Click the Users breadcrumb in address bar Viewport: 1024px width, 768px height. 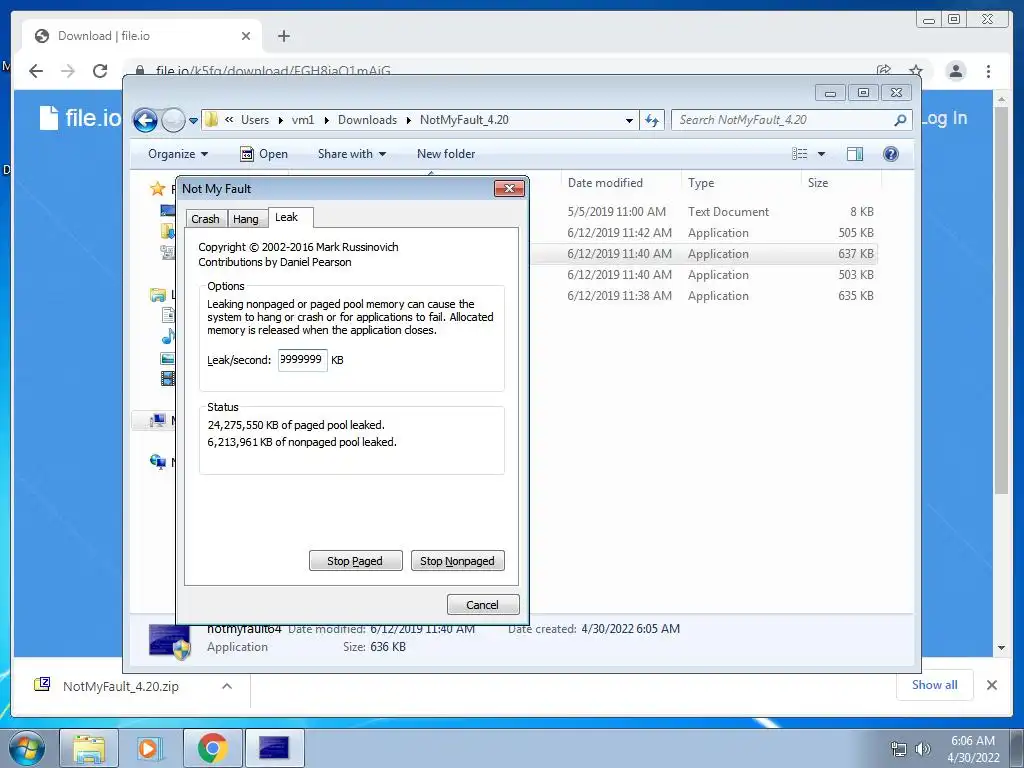click(255, 120)
